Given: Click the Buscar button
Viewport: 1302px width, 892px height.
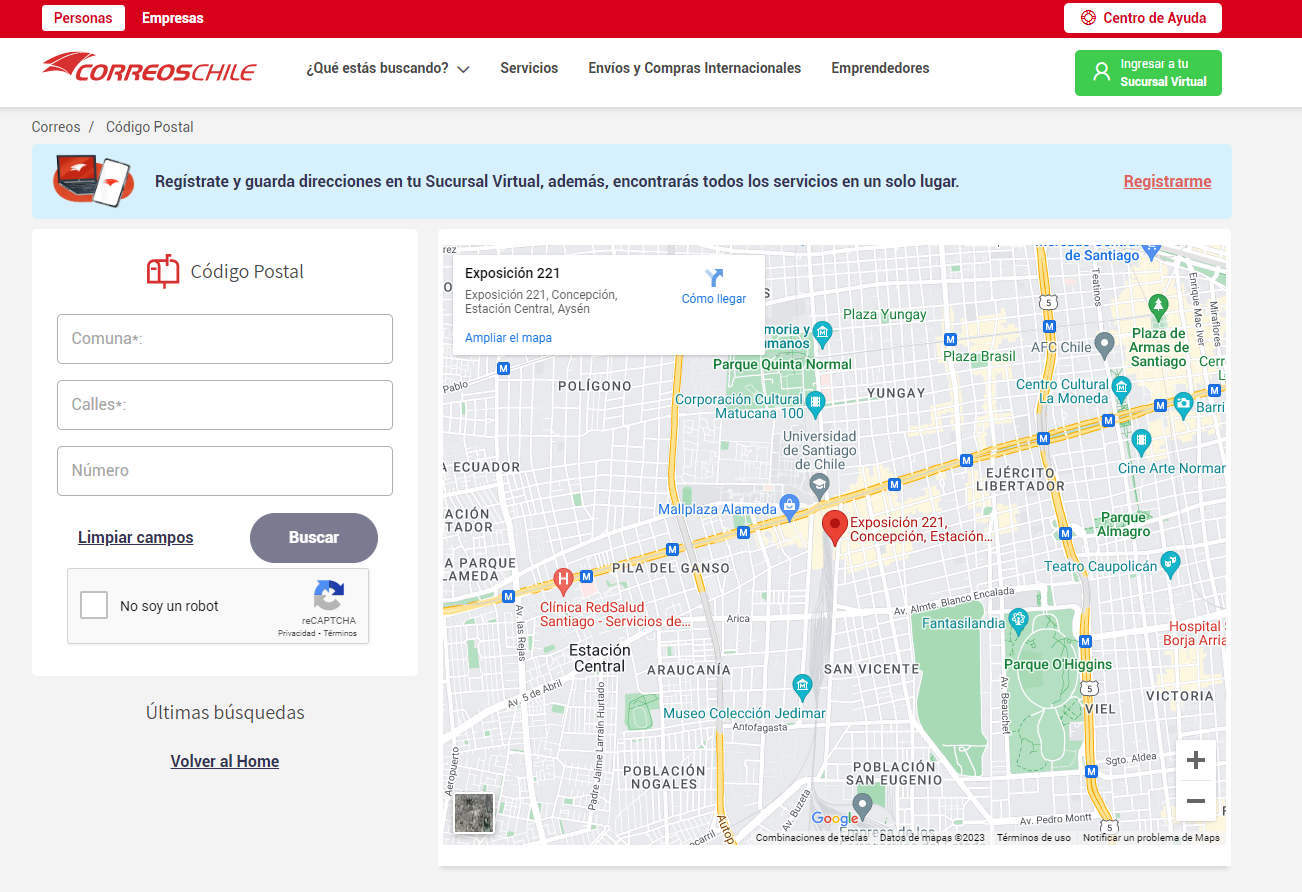Looking at the screenshot, I should [x=314, y=538].
